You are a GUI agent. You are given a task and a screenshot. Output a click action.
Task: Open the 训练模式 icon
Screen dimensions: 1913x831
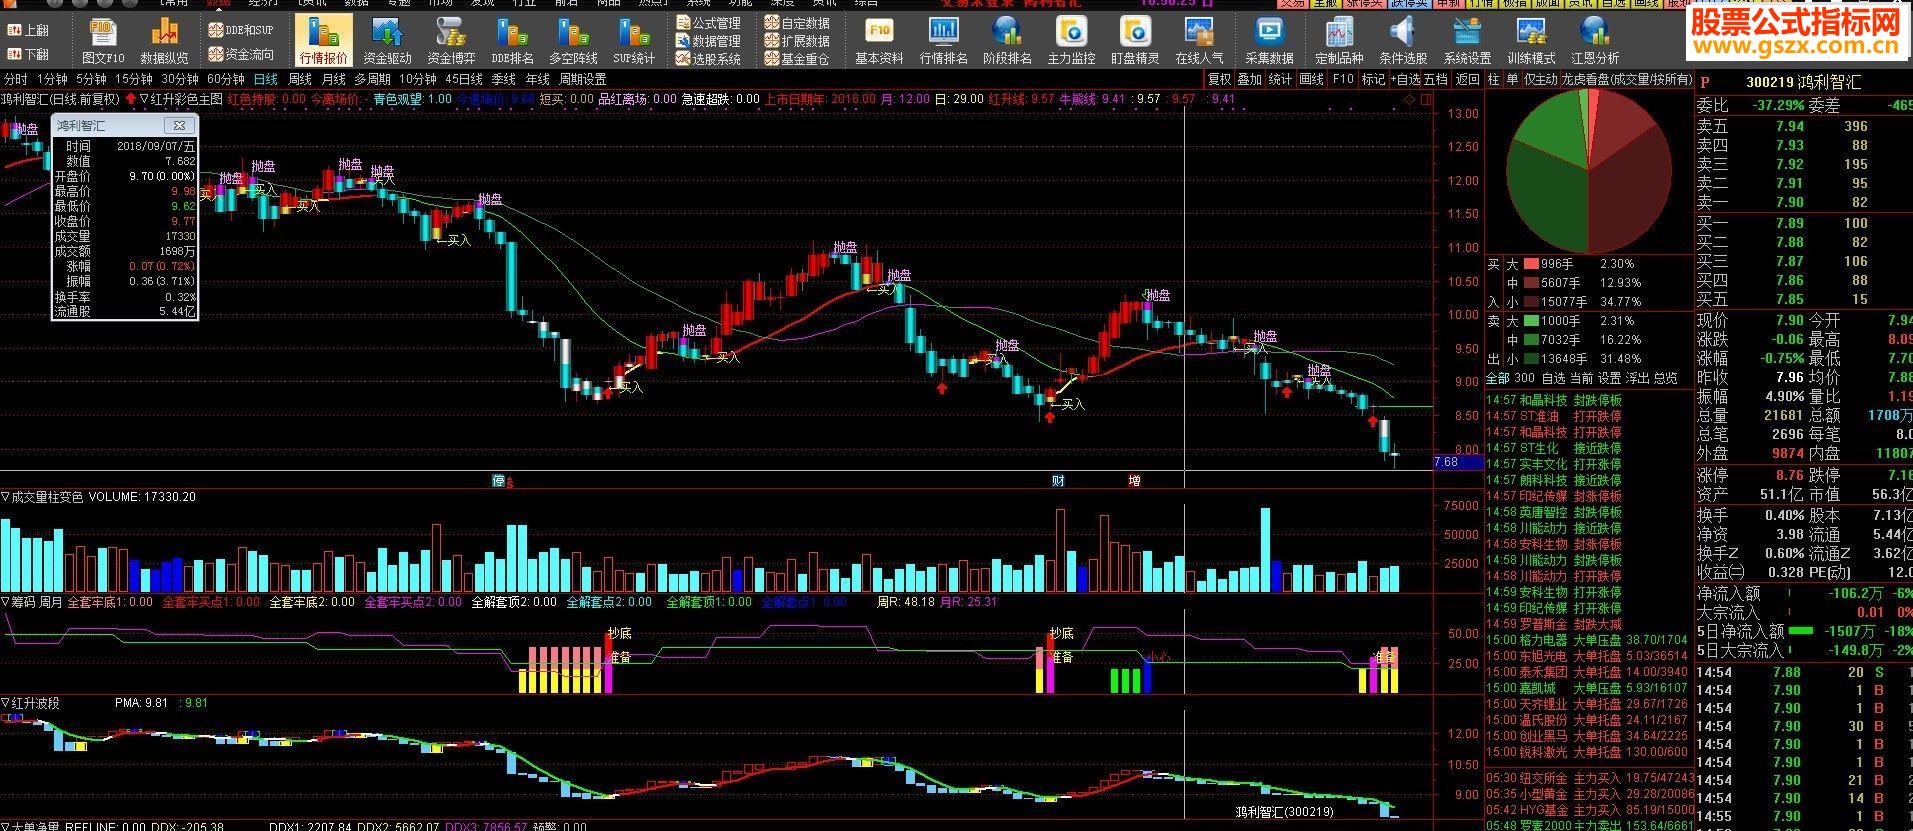click(x=1531, y=41)
